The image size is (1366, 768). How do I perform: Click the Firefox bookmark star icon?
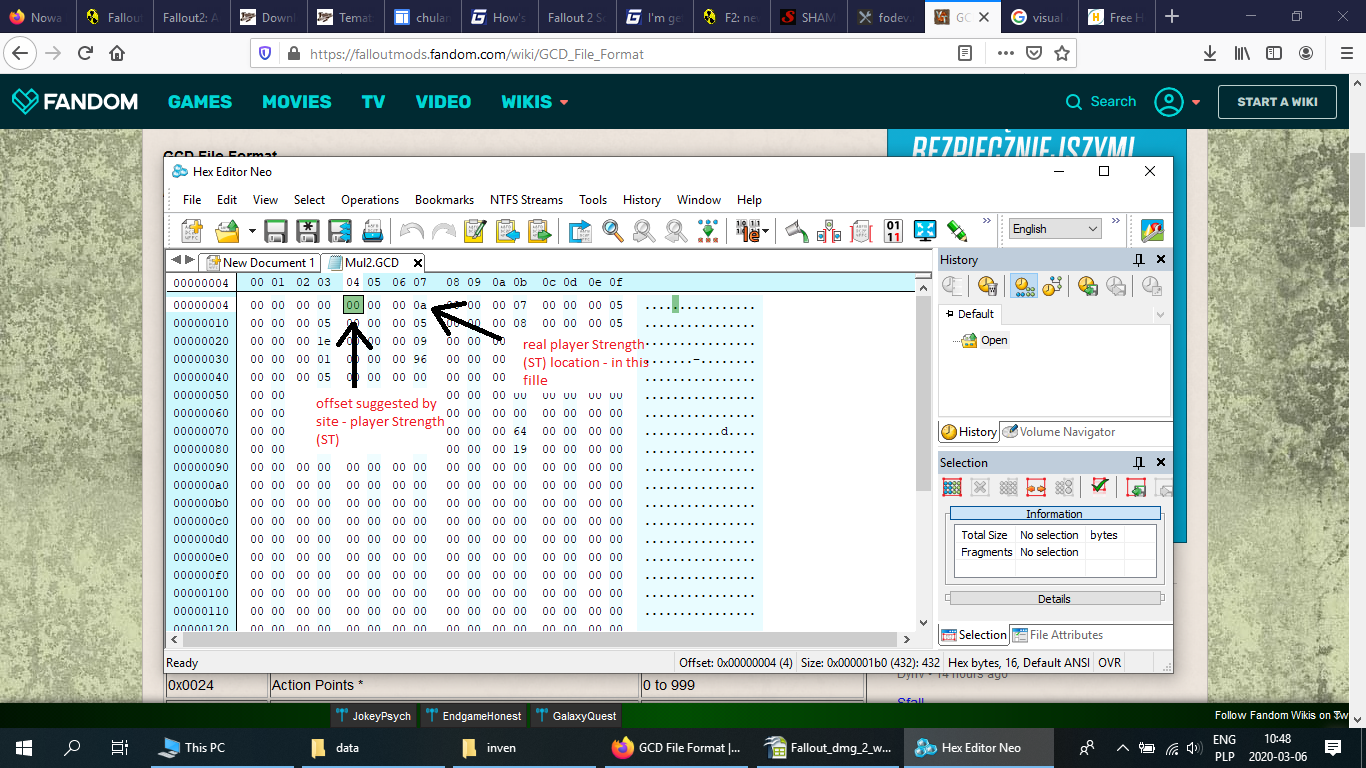click(x=1061, y=54)
